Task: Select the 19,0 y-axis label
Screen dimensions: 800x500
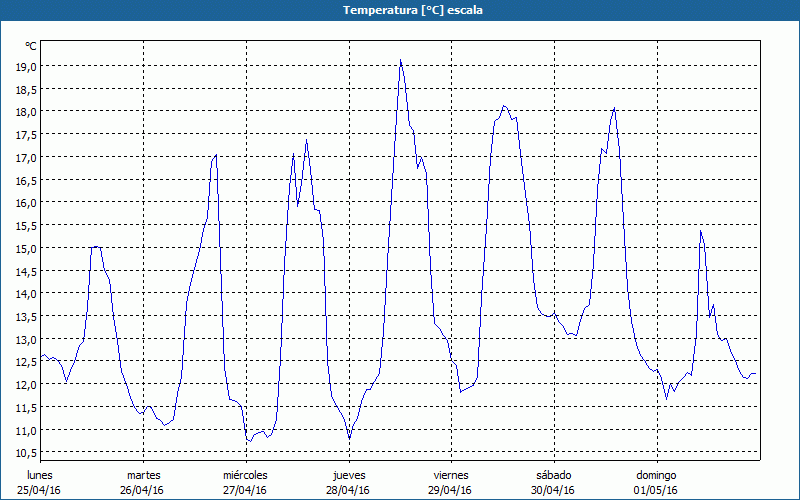Action: (x=28, y=66)
